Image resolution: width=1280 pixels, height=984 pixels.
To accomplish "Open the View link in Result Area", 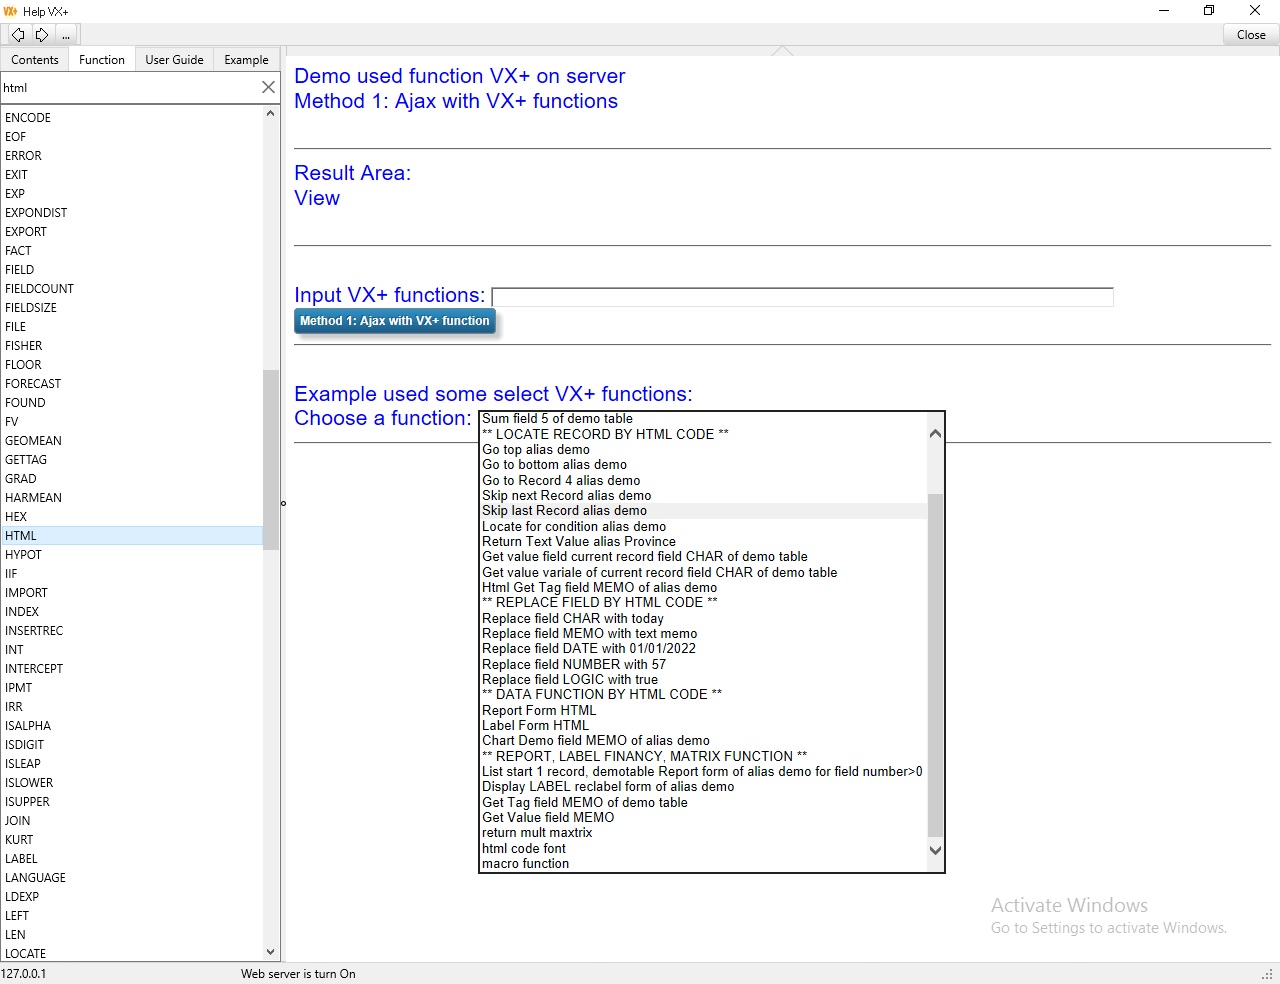I will click(317, 198).
